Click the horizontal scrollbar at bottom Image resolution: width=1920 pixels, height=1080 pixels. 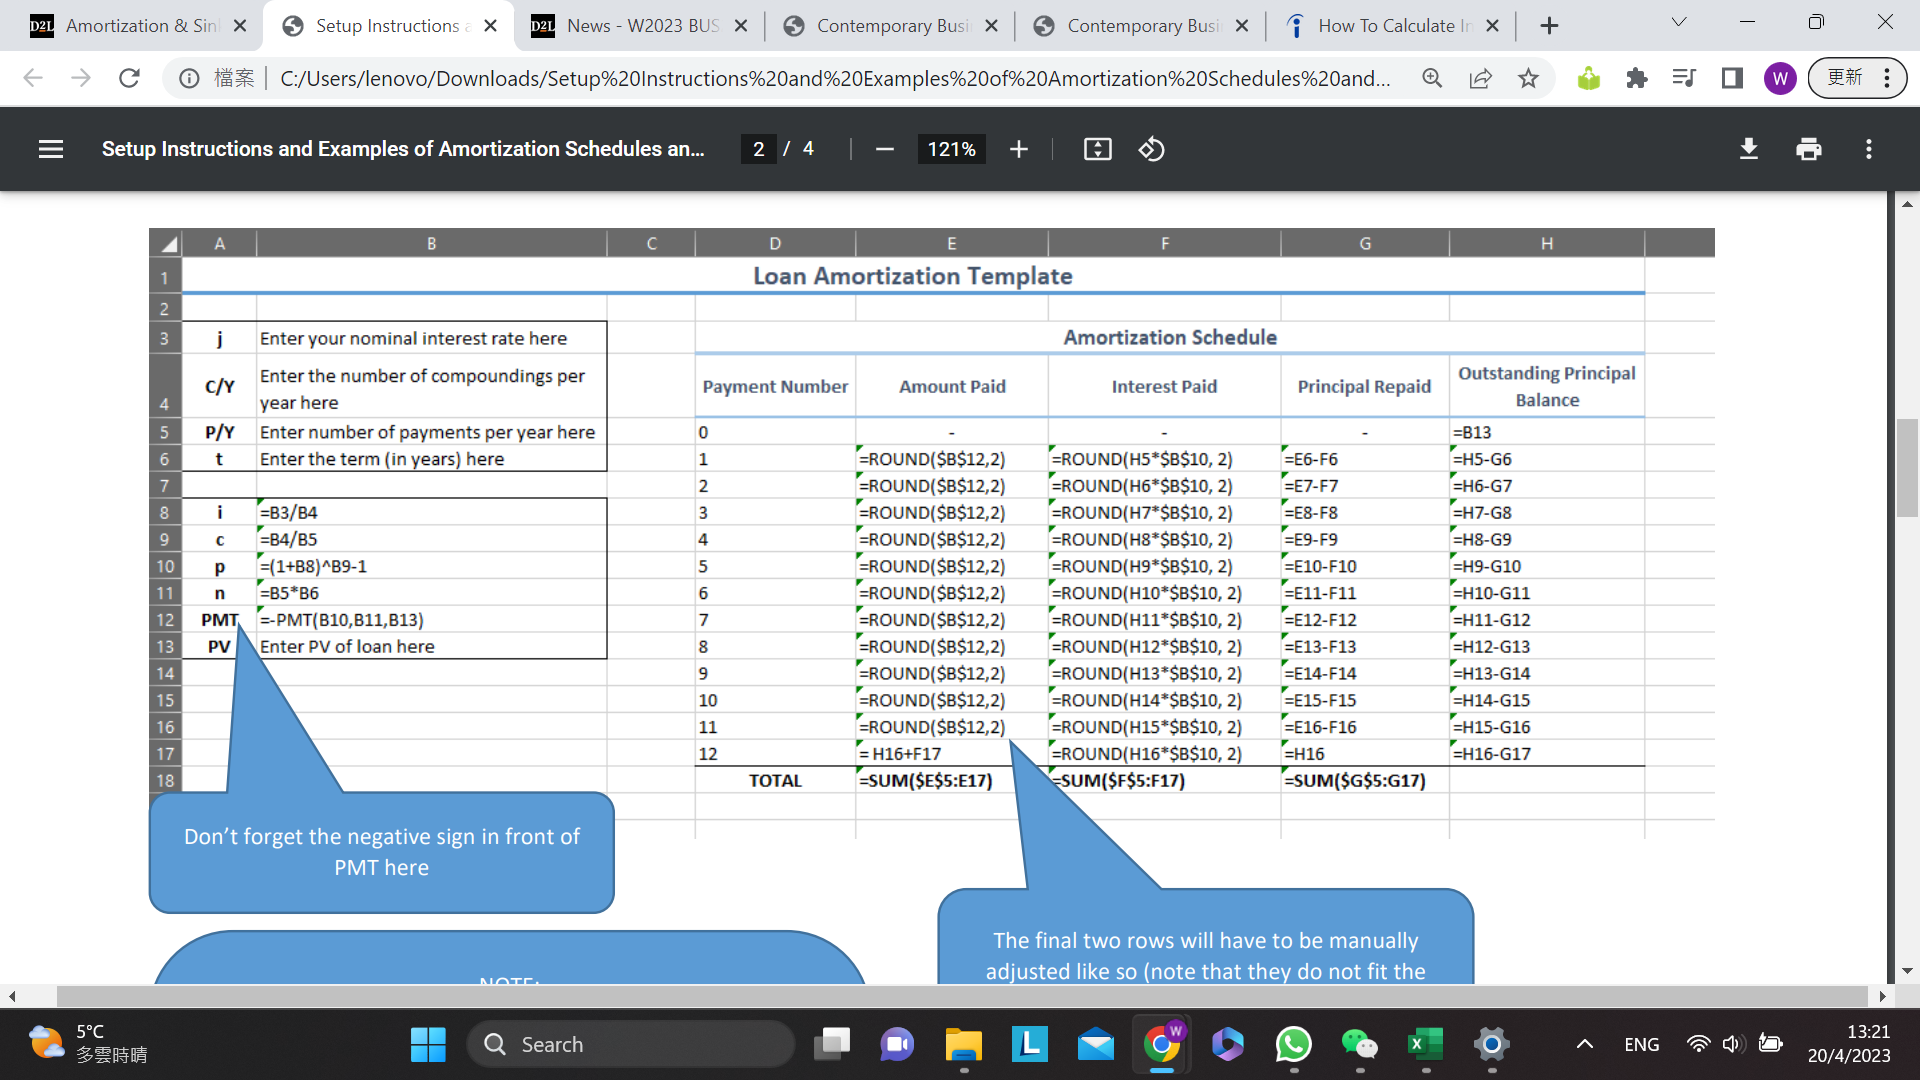coord(960,996)
